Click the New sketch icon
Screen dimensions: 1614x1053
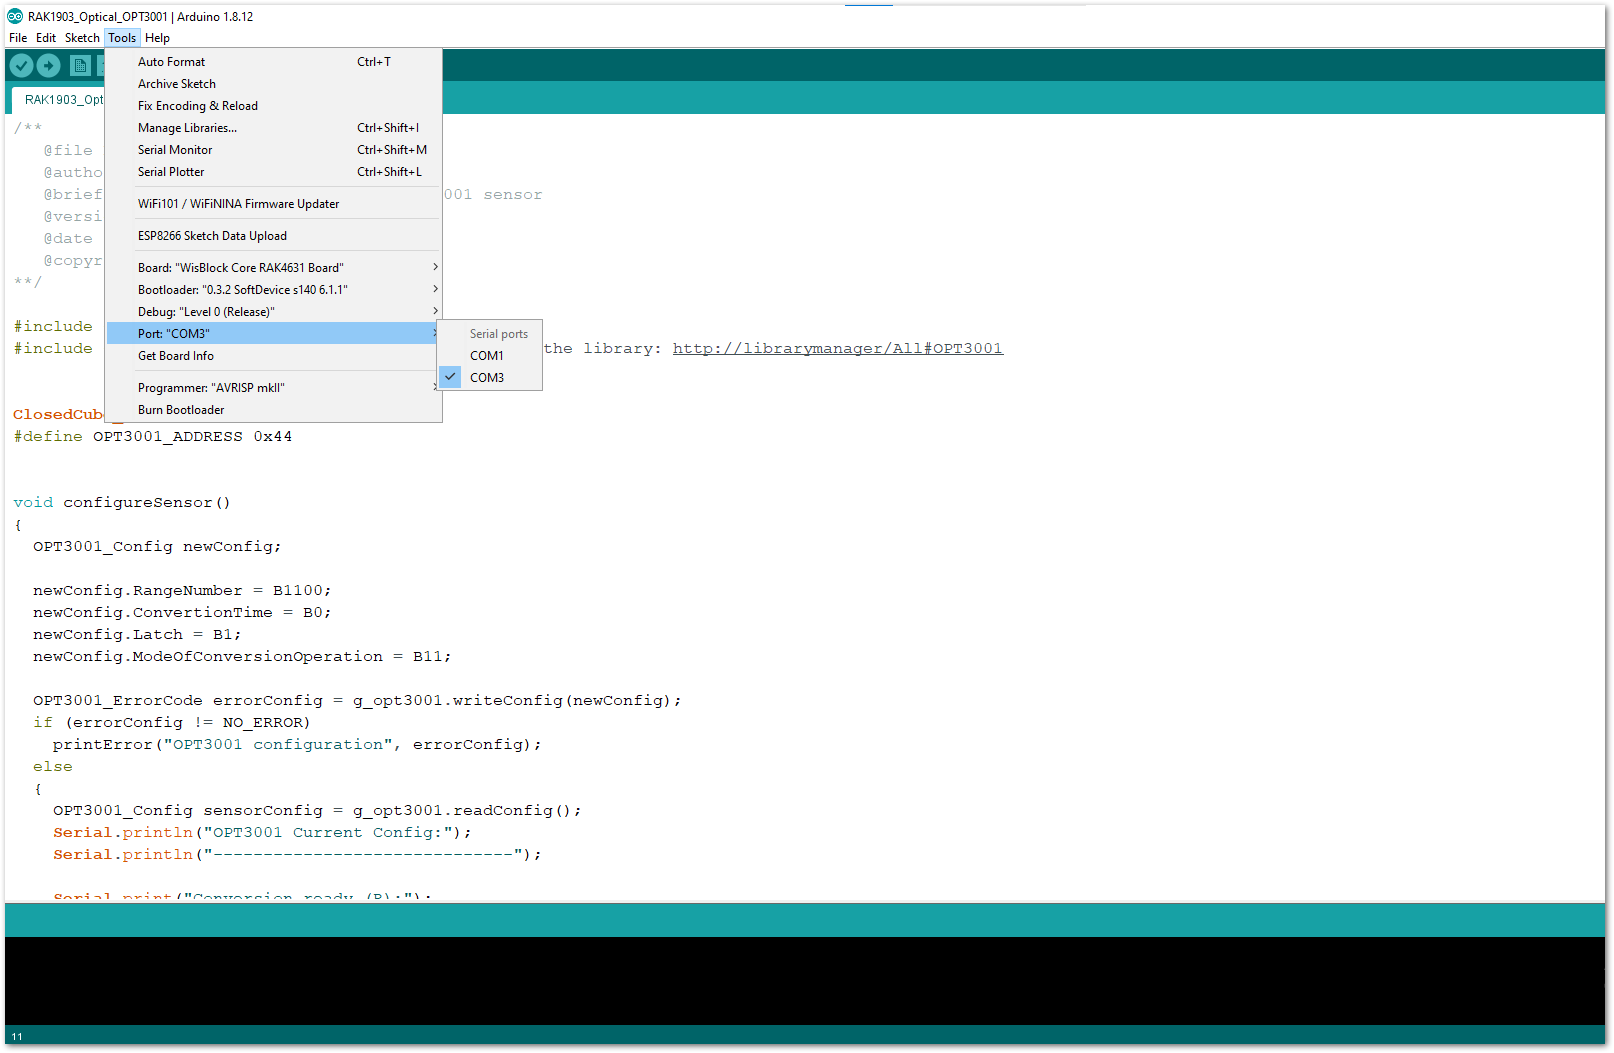coord(80,66)
